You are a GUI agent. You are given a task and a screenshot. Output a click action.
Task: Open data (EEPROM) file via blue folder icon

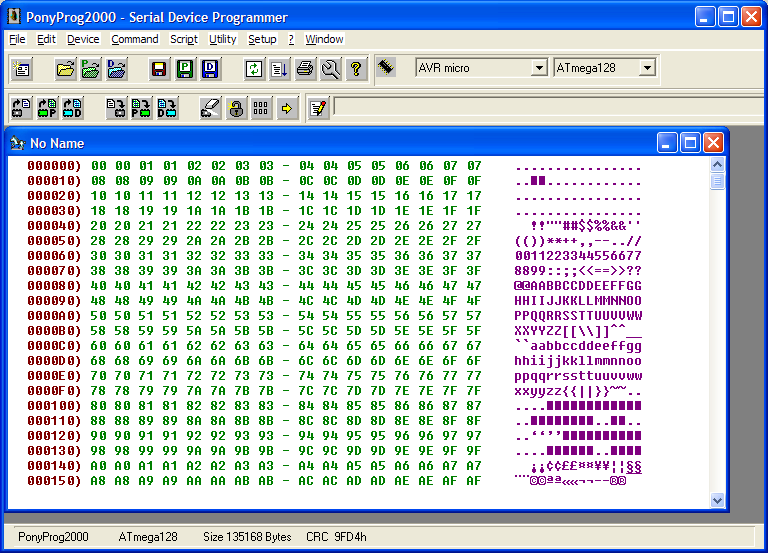(116, 69)
